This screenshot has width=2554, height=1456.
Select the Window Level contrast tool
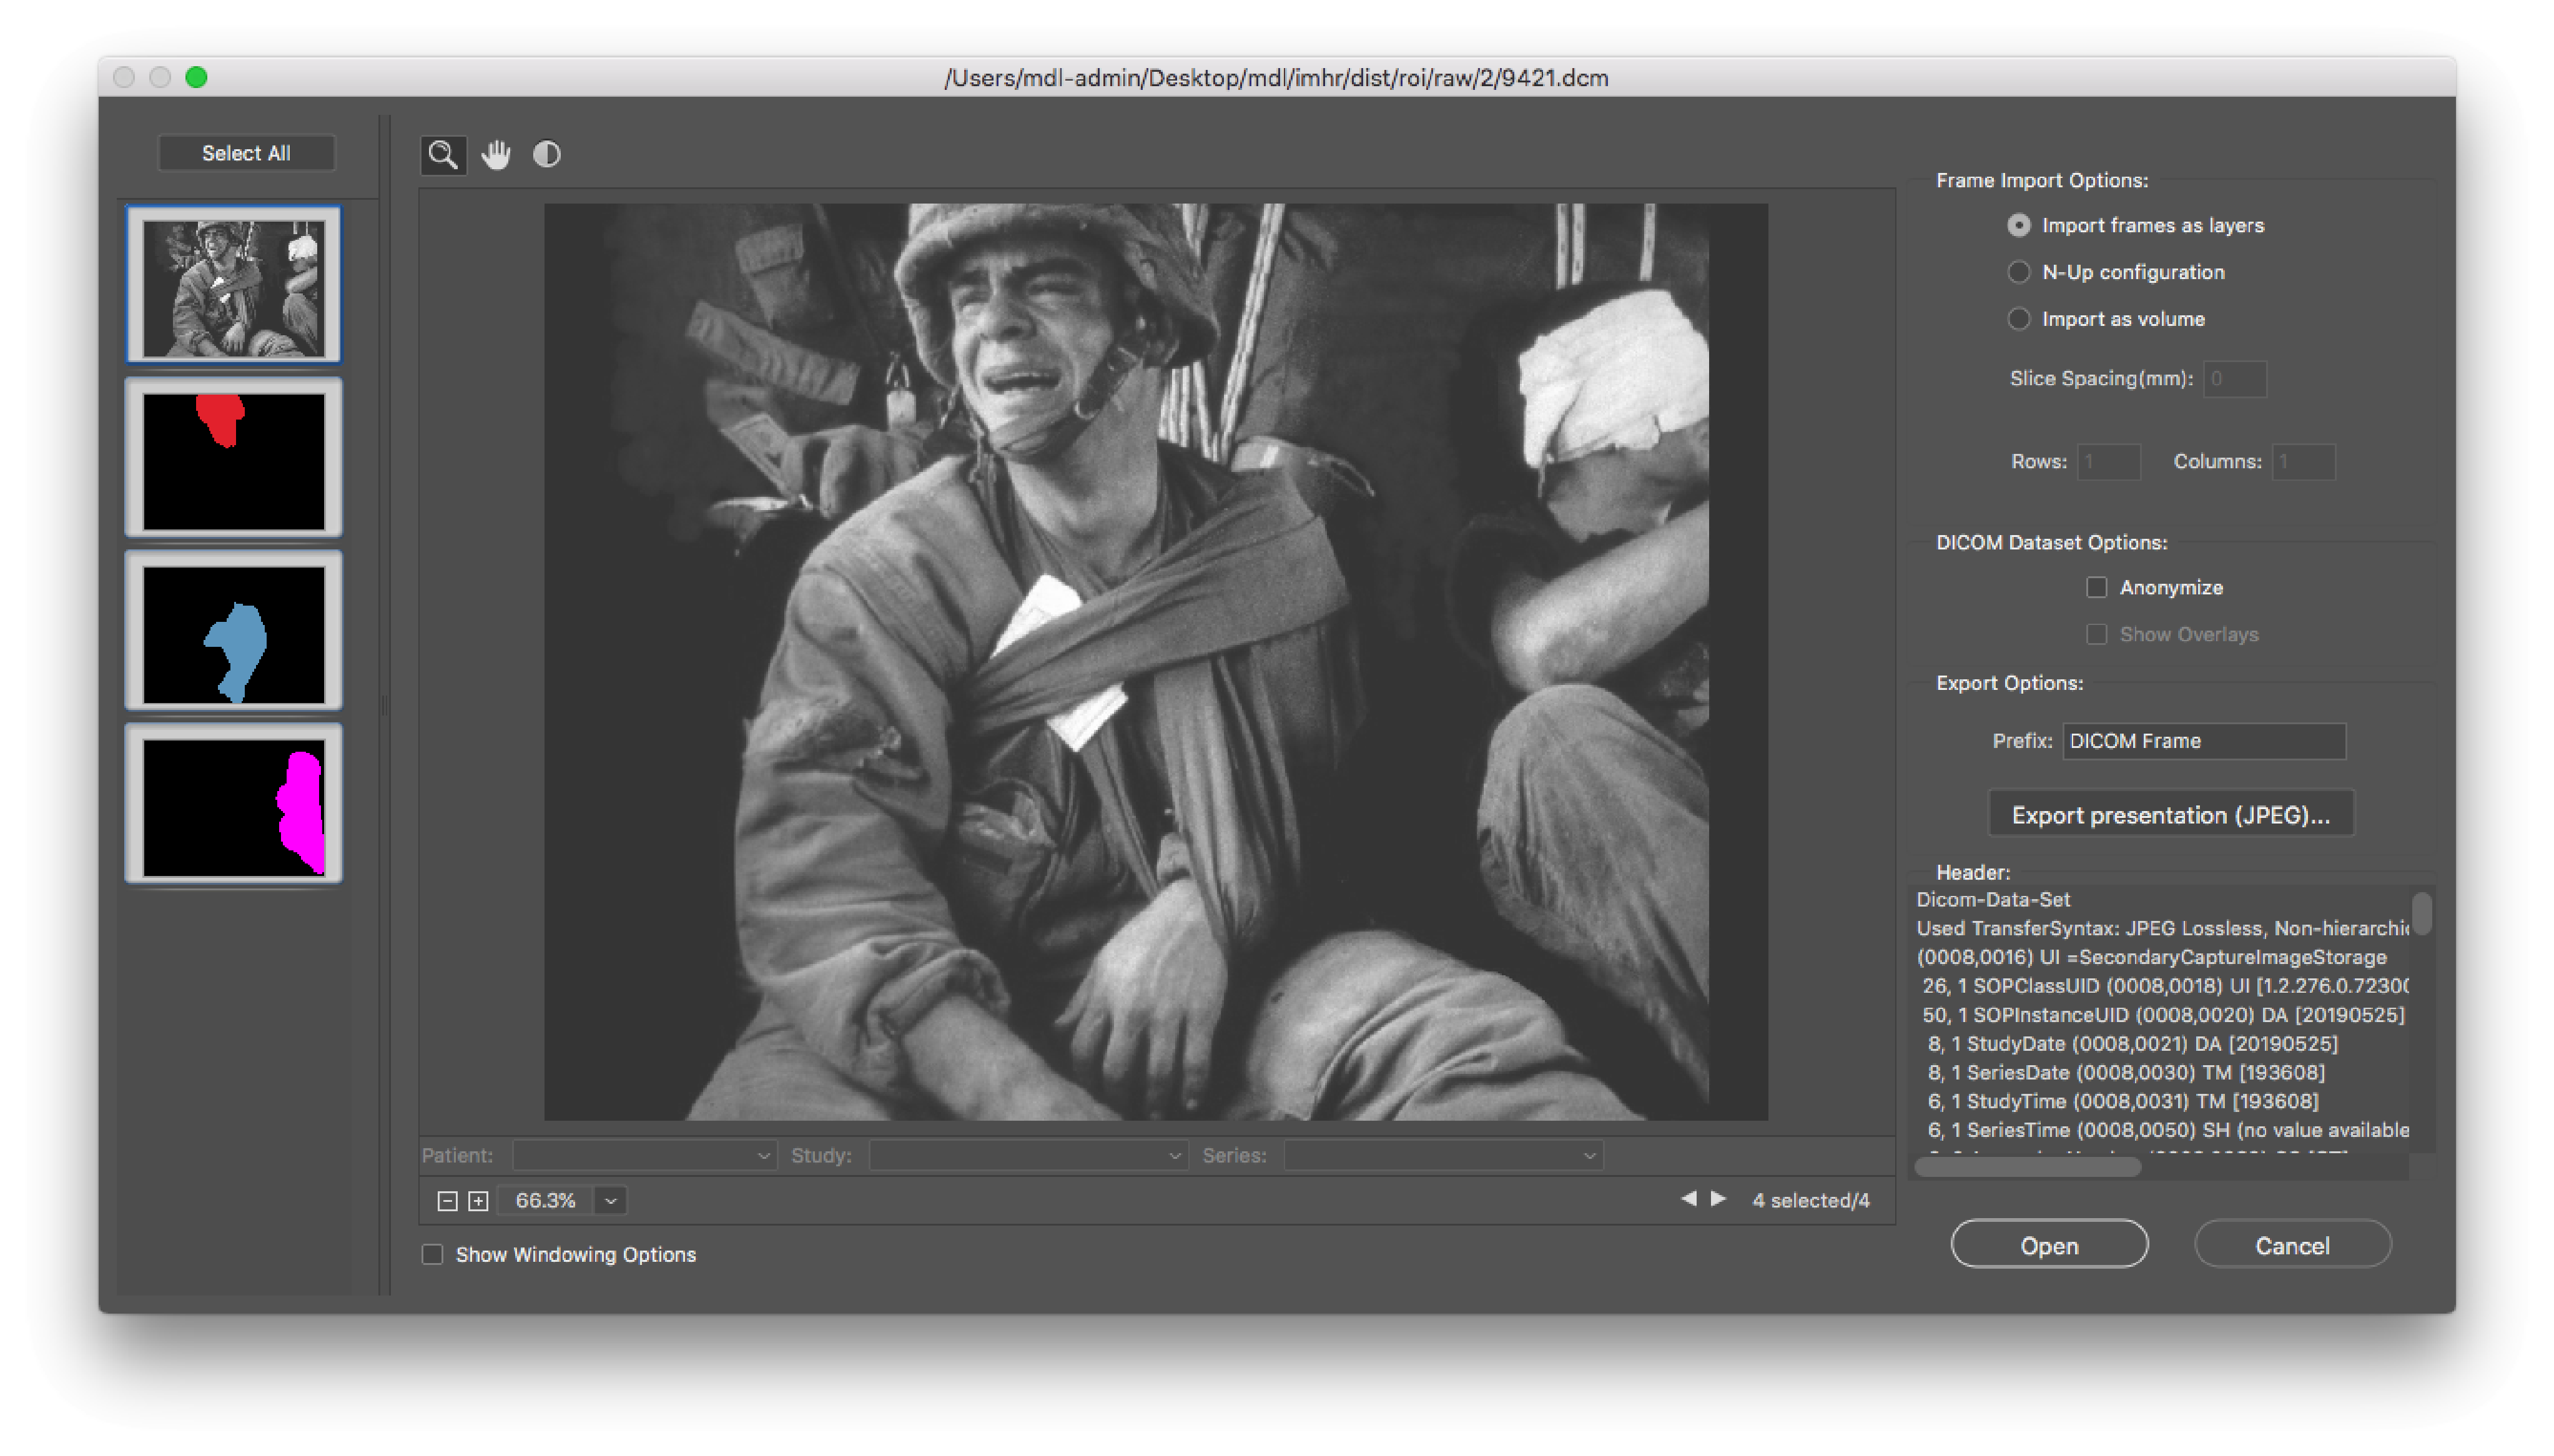547,154
